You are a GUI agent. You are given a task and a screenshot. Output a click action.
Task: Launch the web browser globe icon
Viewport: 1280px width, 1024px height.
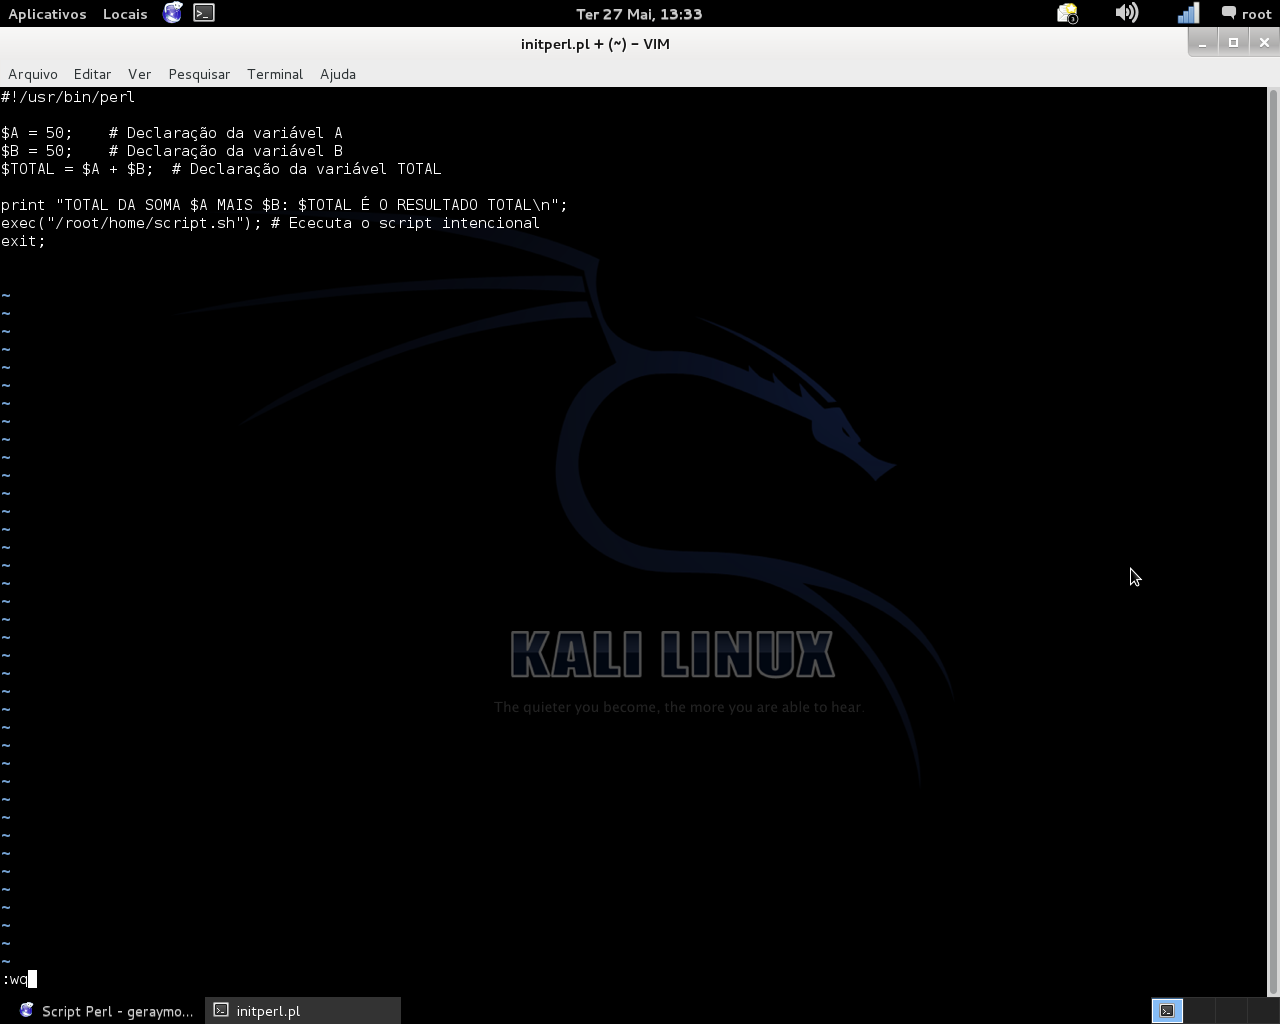pos(173,13)
